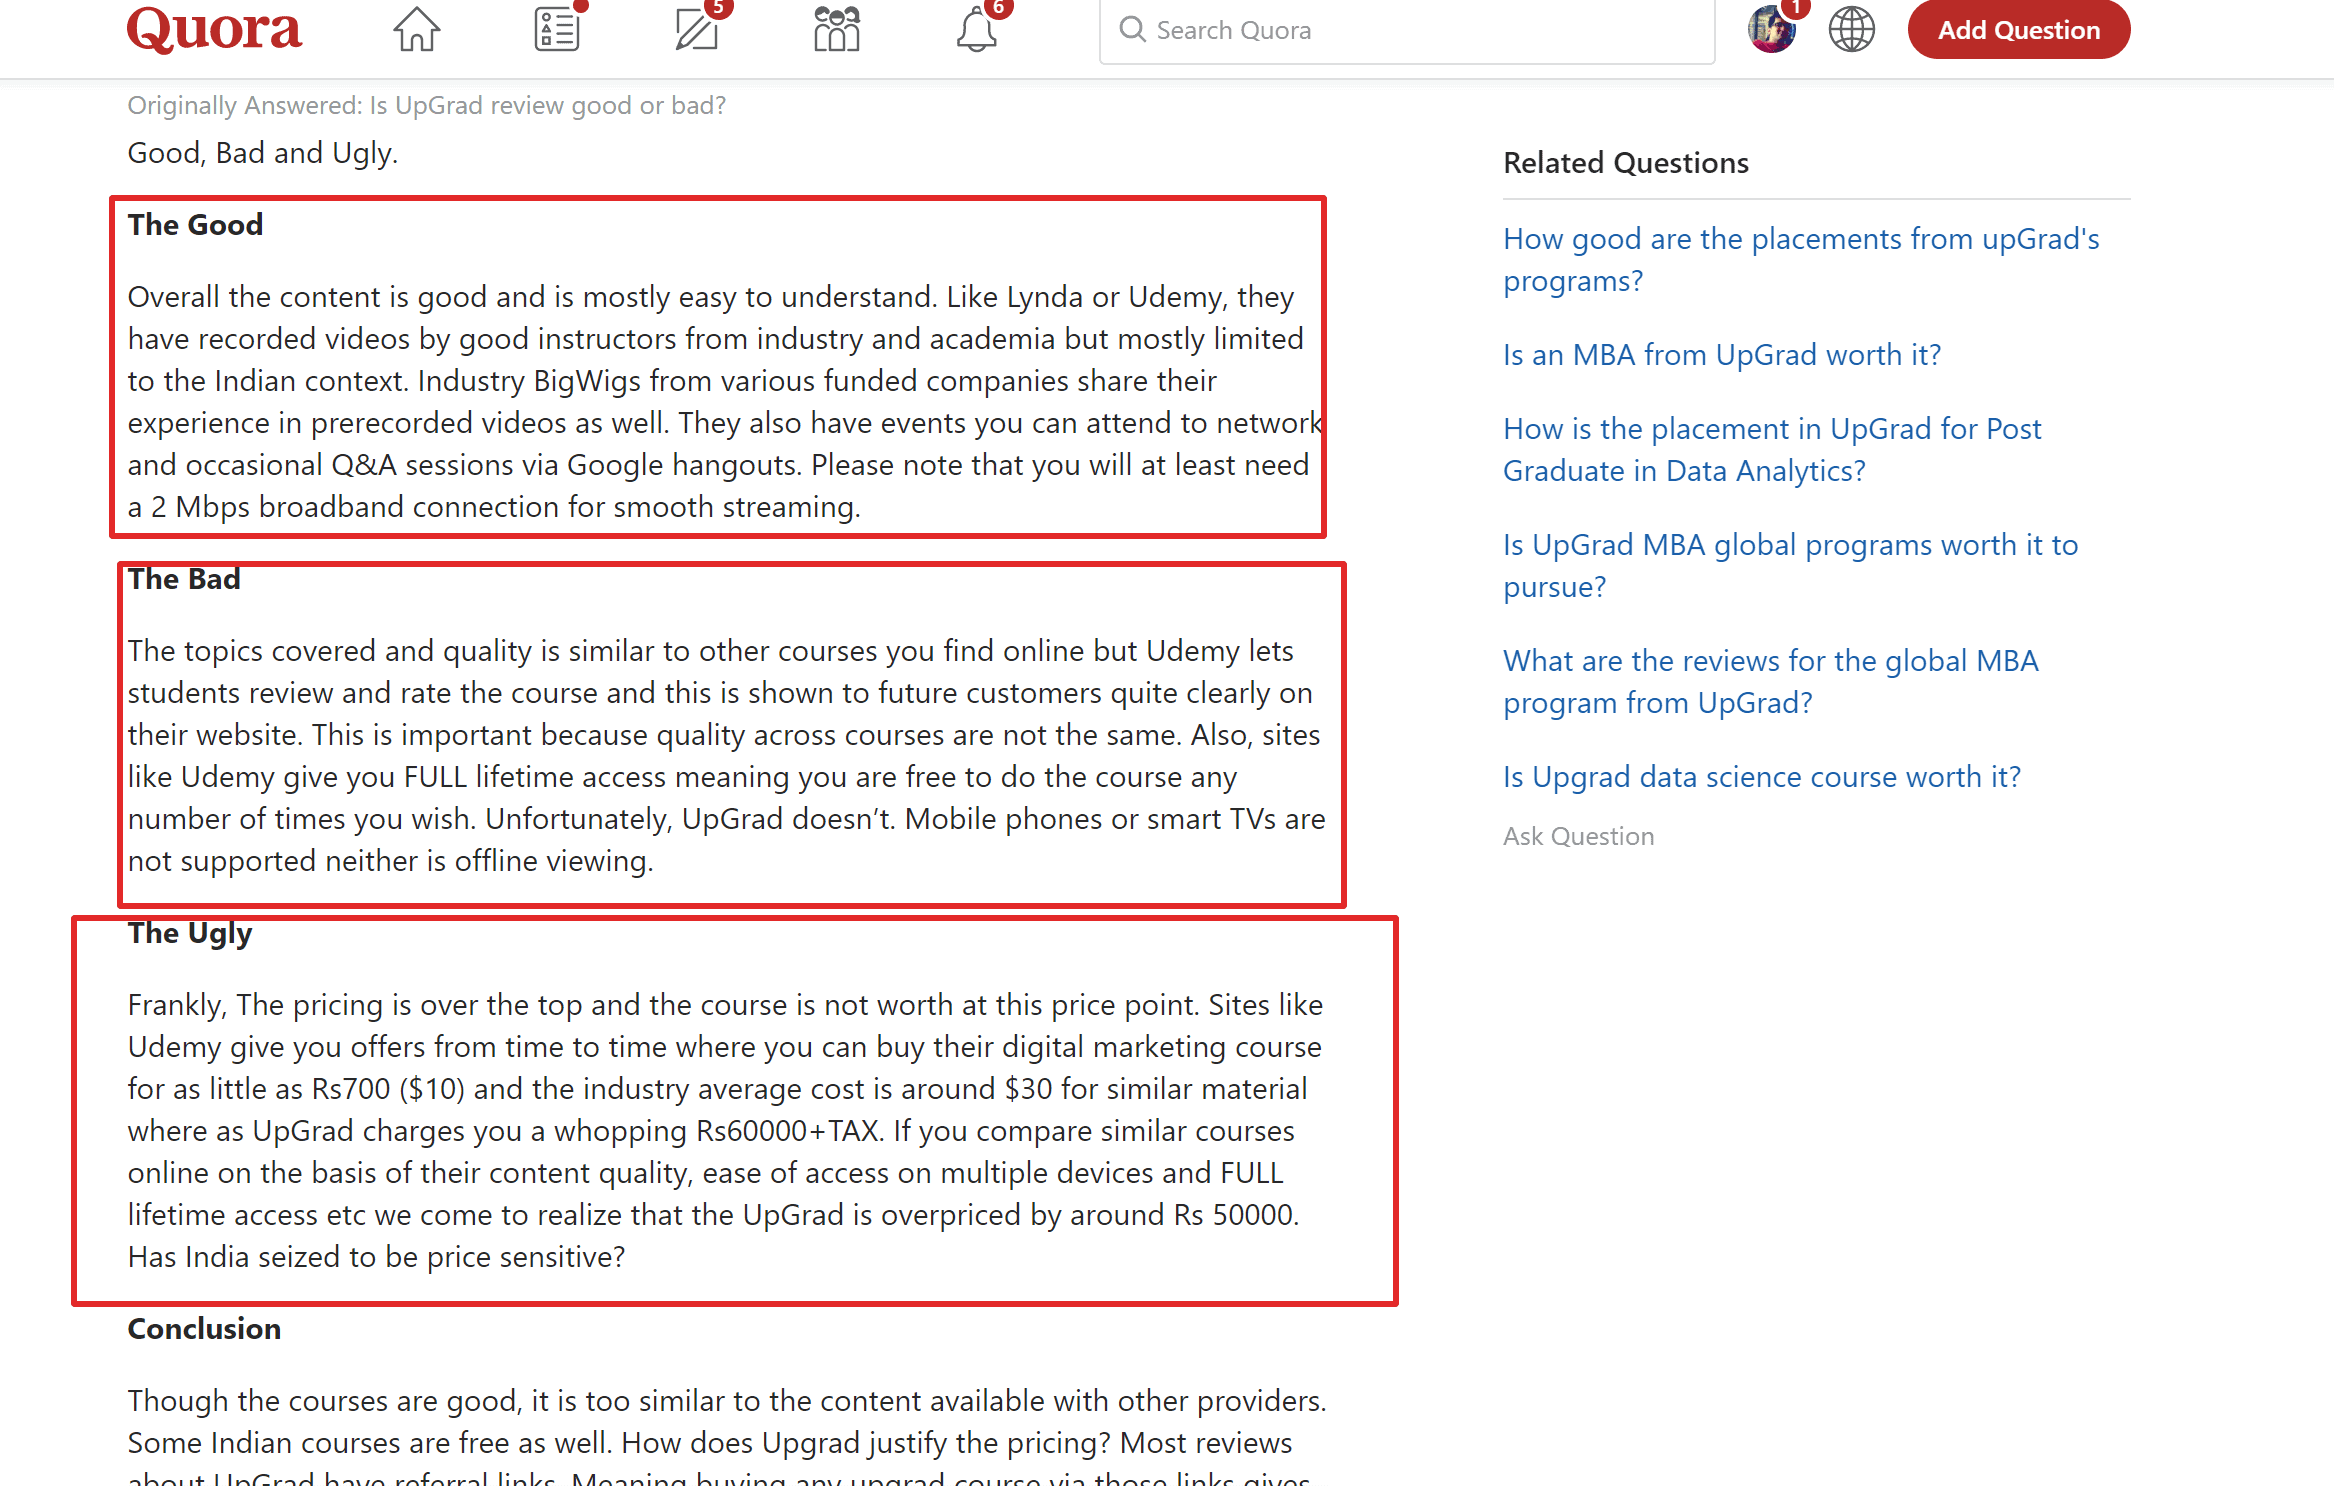The image size is (2334, 1486).
Task: Open the Answer pencil icon
Action: point(697,30)
